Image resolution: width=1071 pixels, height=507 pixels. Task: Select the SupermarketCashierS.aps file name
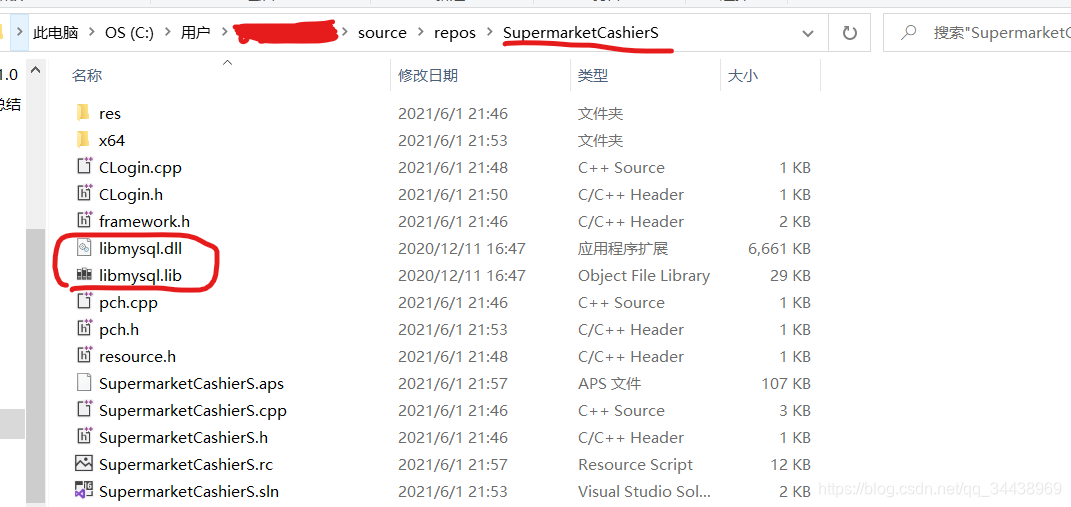(x=191, y=383)
